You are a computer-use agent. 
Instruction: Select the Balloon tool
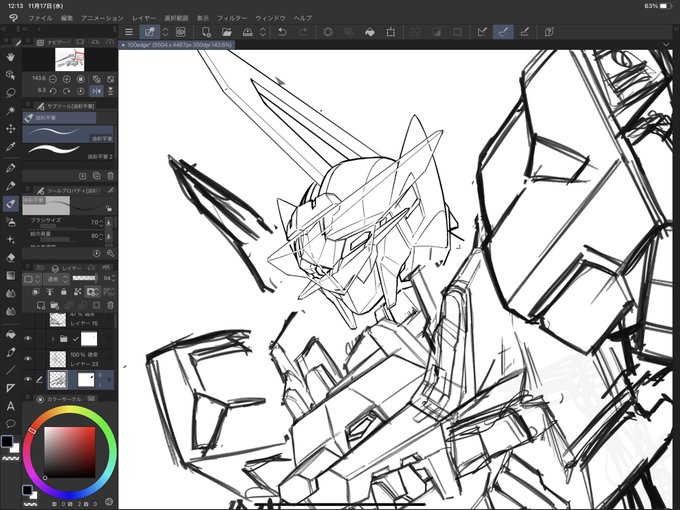(10, 424)
